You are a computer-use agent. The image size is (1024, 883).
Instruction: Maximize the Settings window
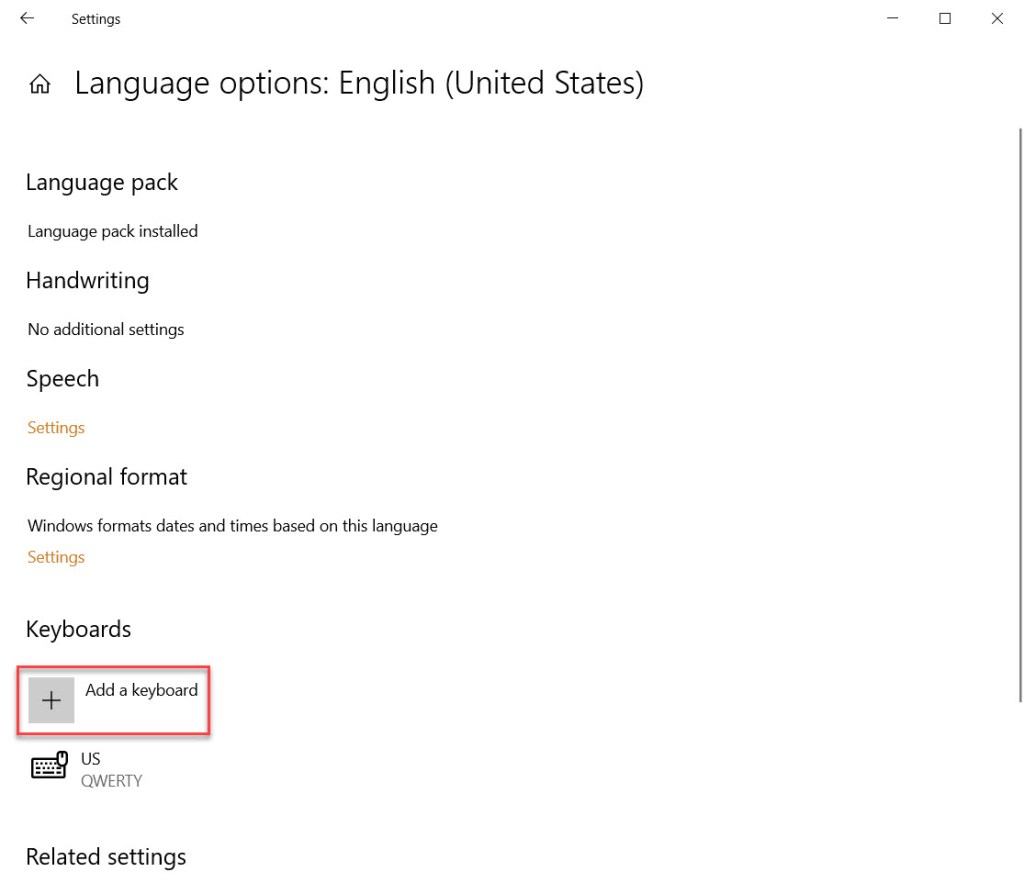[x=945, y=18]
